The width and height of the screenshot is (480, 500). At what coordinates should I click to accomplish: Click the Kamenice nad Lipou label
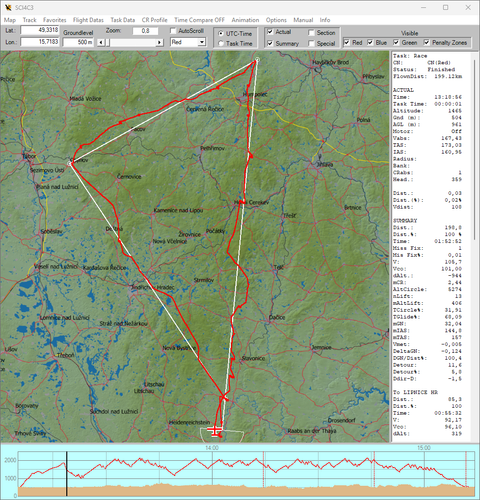point(178,210)
